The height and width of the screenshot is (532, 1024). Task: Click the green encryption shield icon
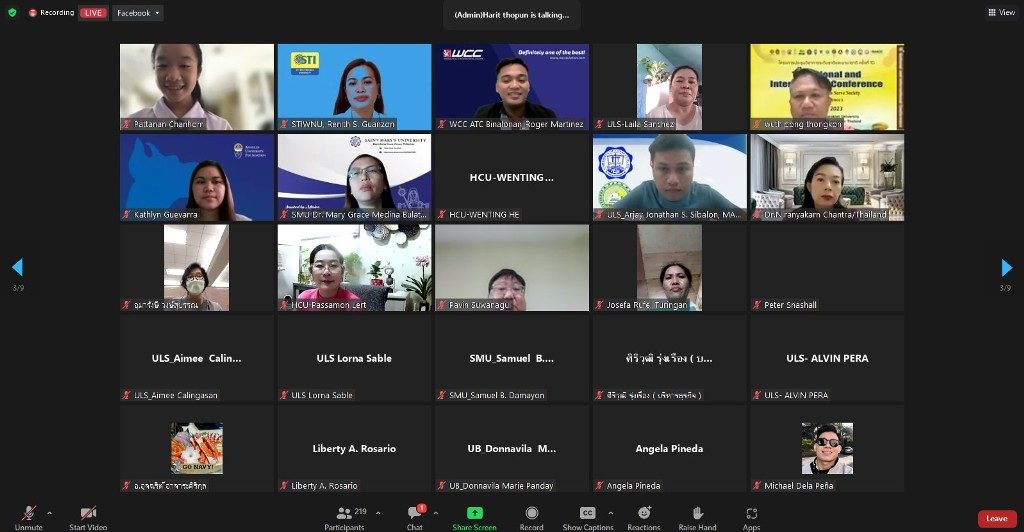click(12, 12)
